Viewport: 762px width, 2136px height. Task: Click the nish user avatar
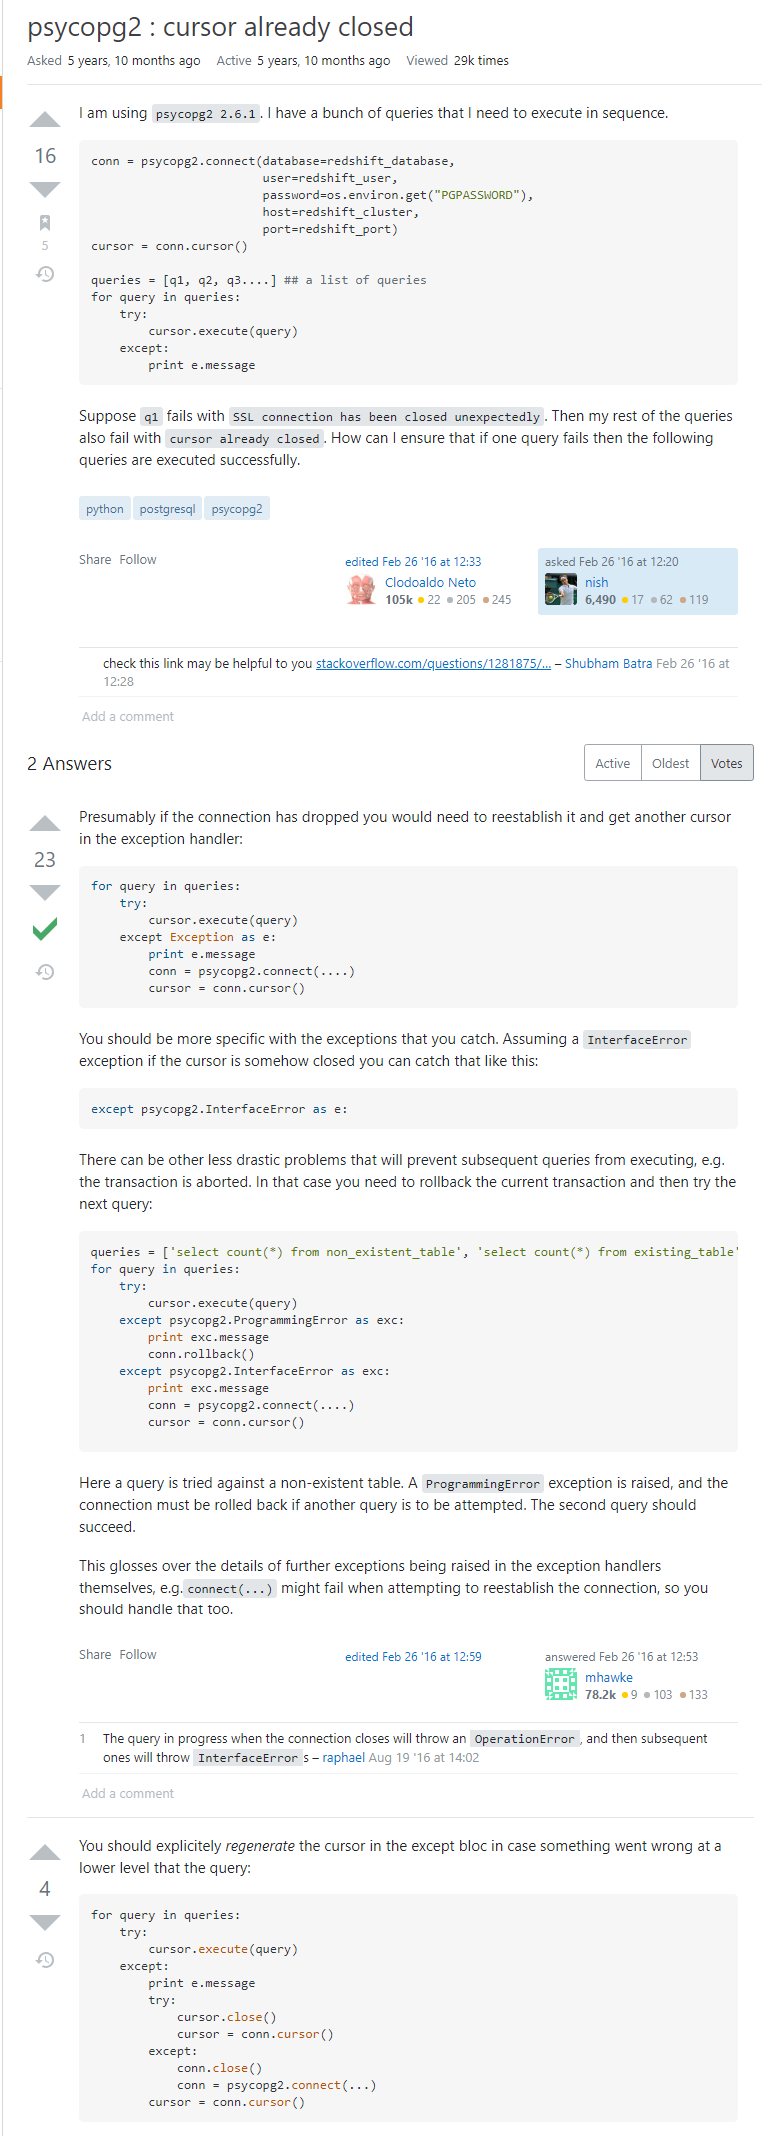tap(561, 590)
